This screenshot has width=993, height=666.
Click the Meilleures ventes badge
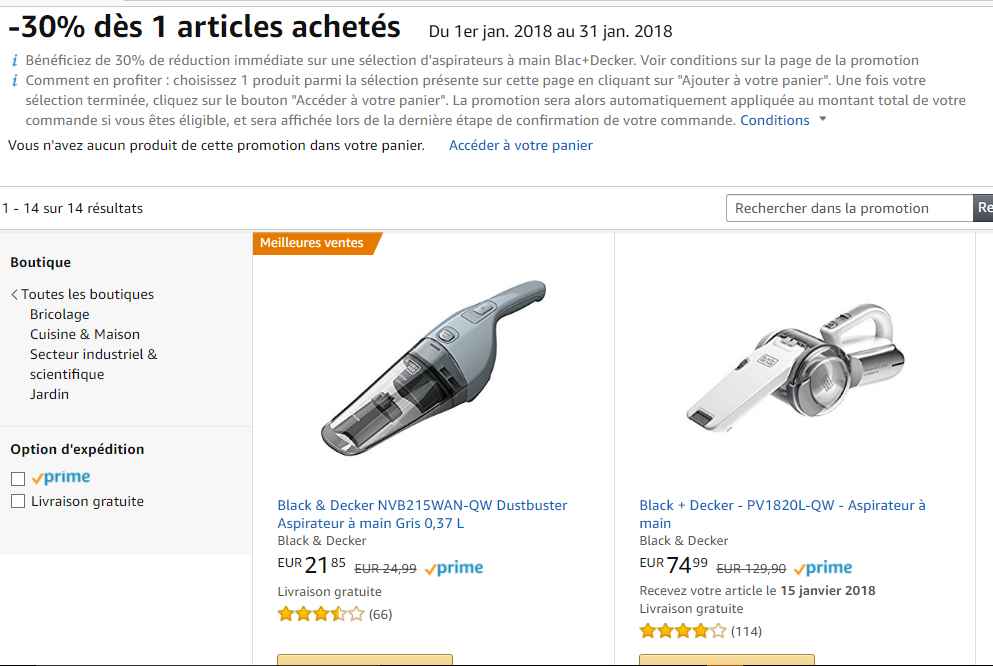(312, 243)
